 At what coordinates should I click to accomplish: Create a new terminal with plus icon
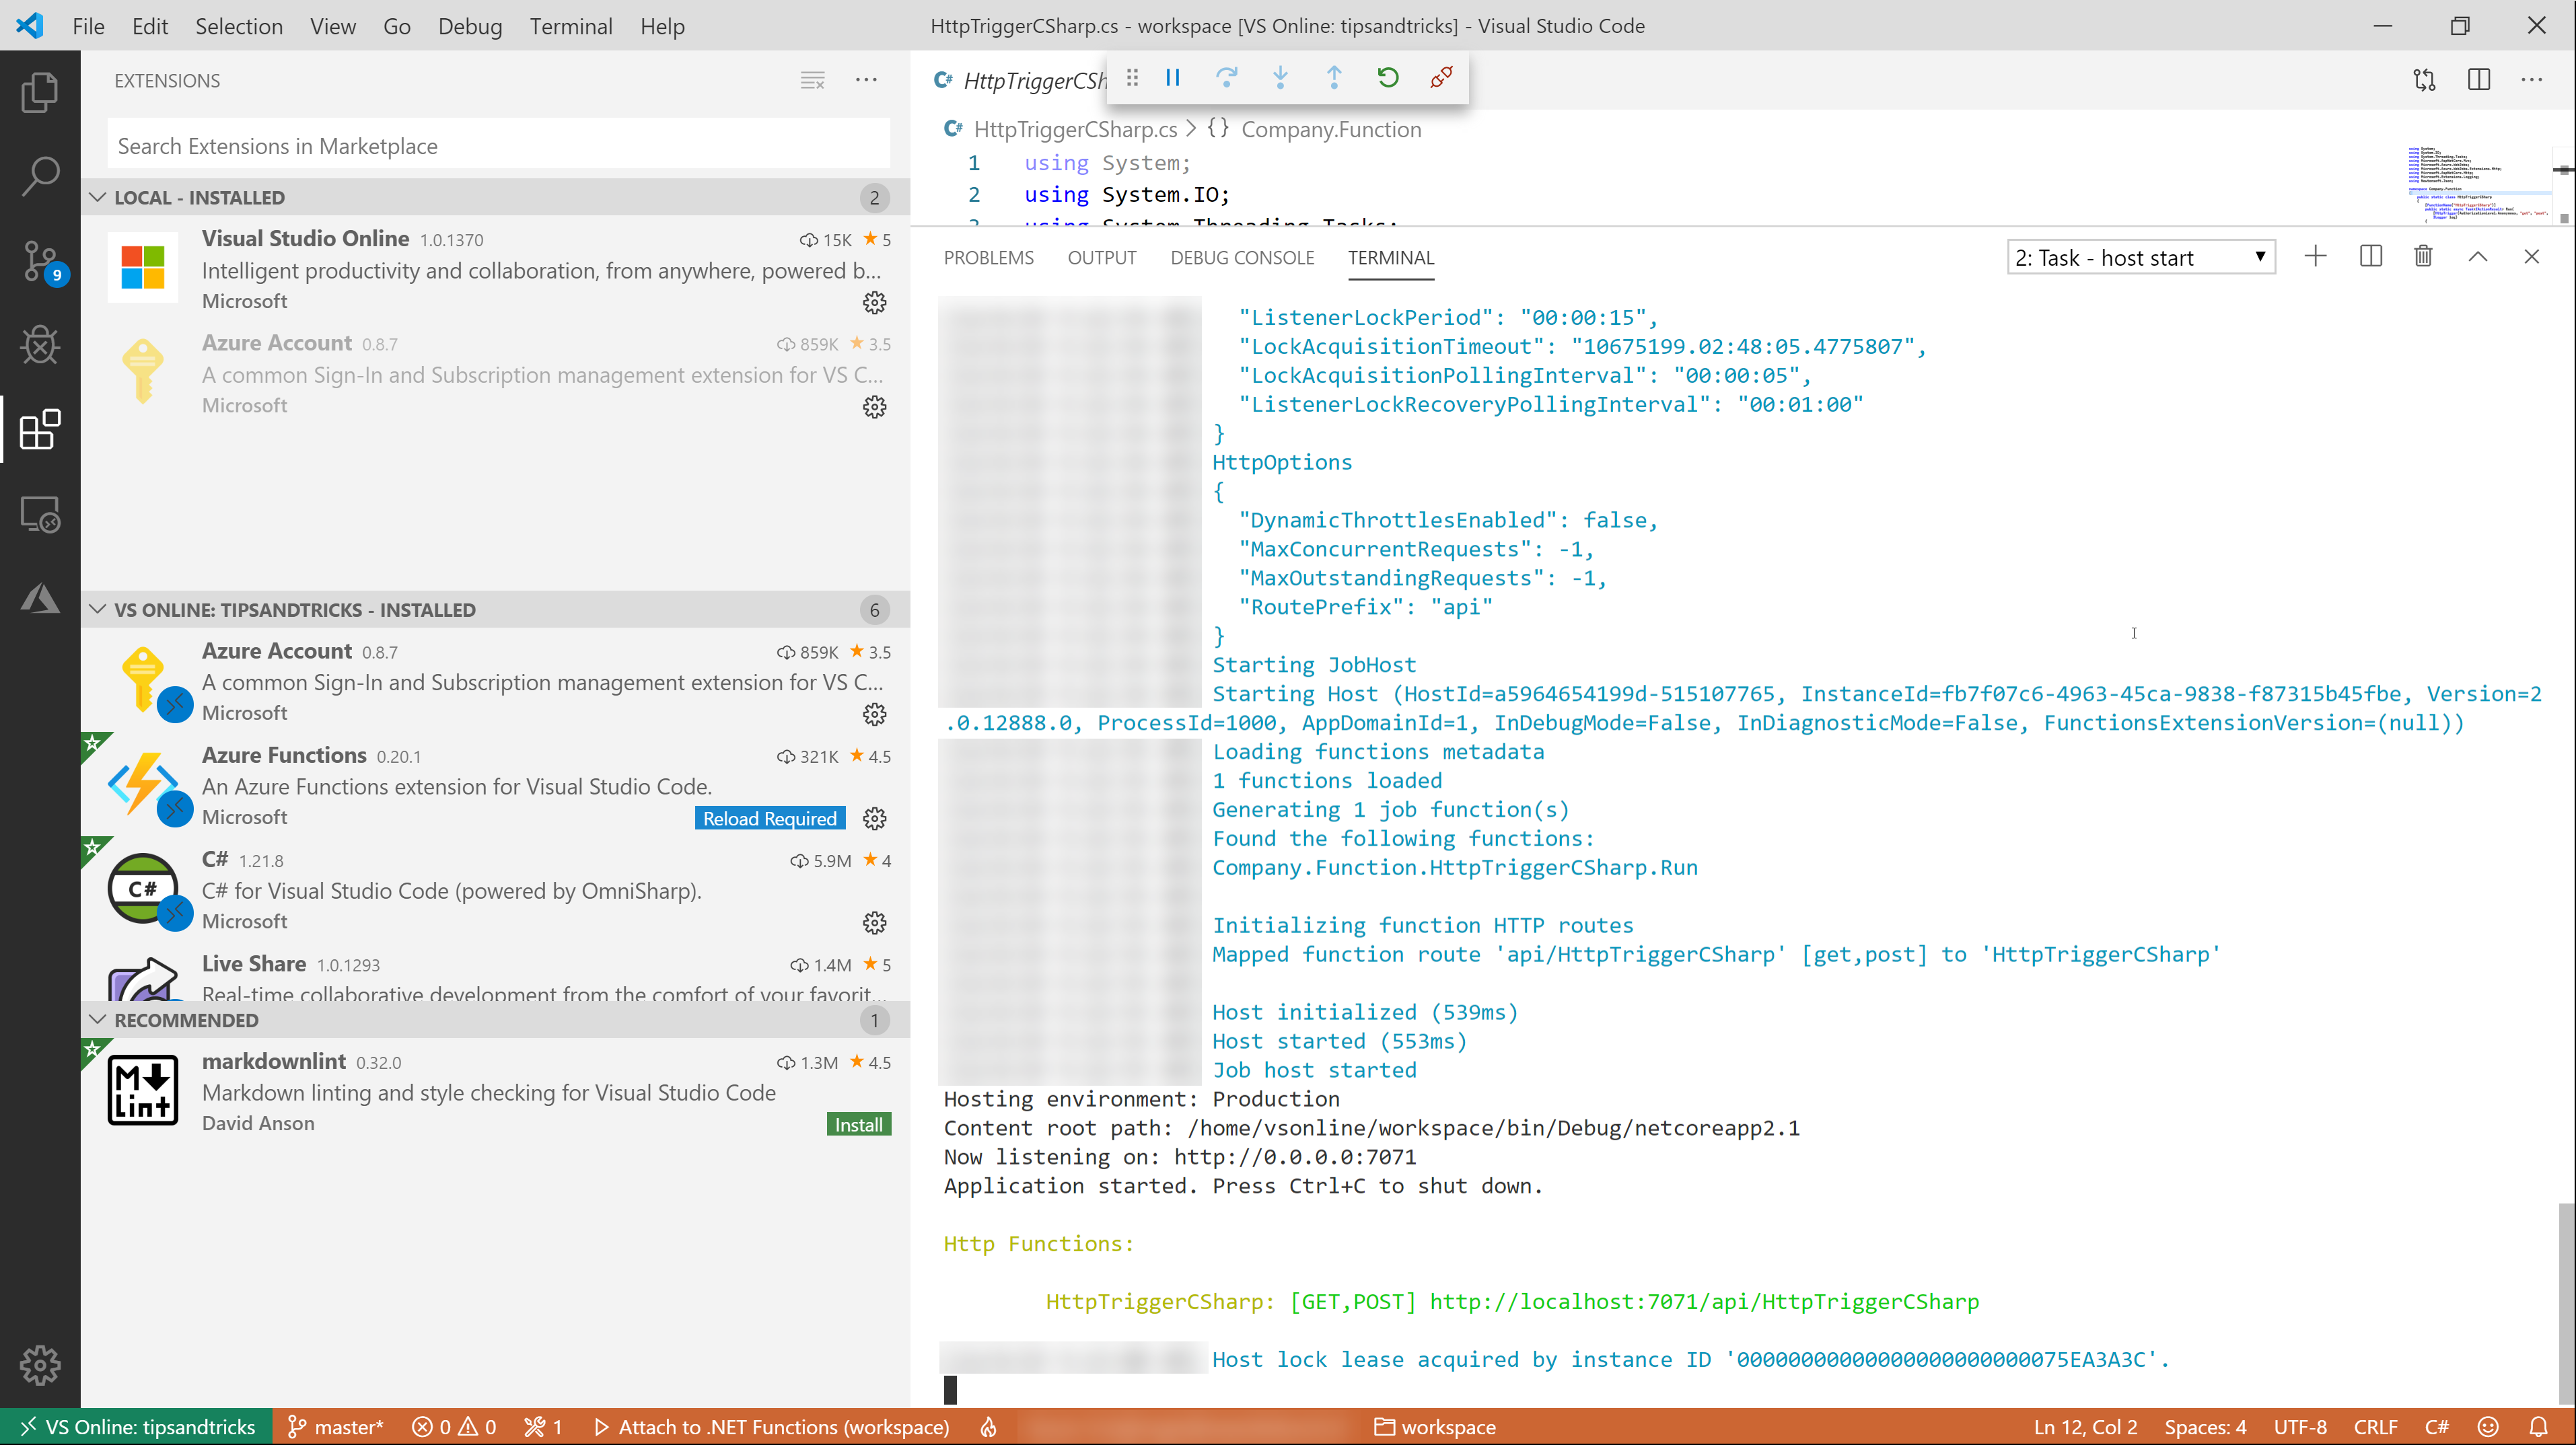coord(2316,257)
